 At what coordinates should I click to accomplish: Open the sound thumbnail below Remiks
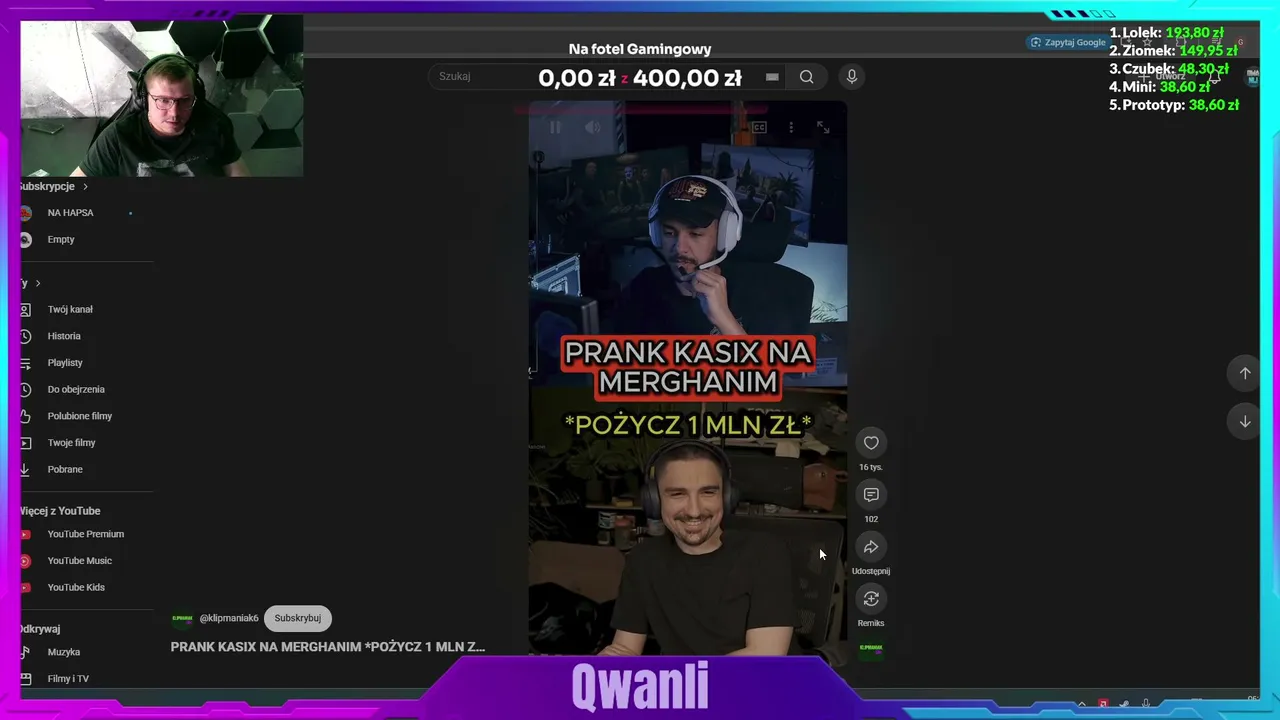[x=871, y=648]
